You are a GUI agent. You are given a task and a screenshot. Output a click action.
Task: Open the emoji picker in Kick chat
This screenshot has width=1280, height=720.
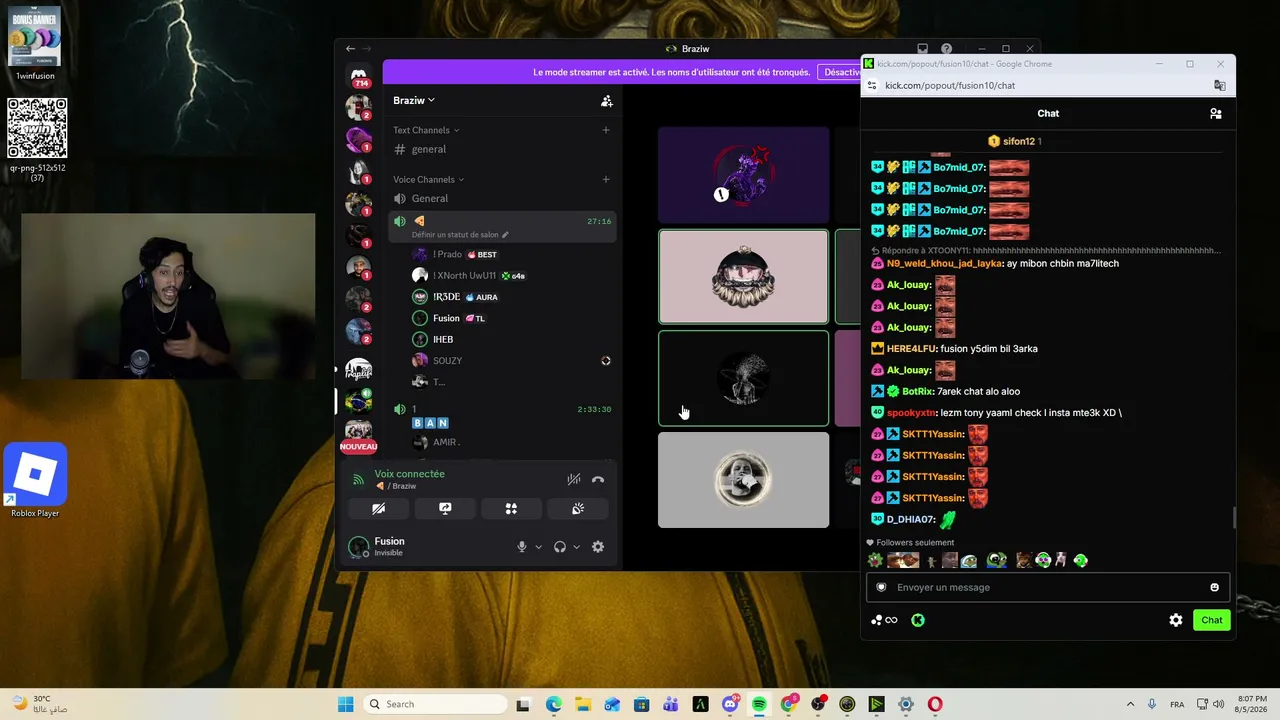coord(1215,588)
